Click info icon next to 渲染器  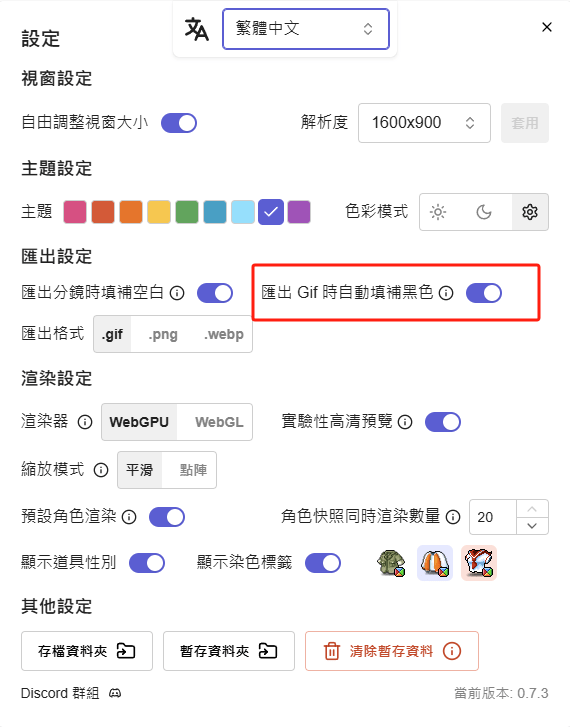click(85, 422)
